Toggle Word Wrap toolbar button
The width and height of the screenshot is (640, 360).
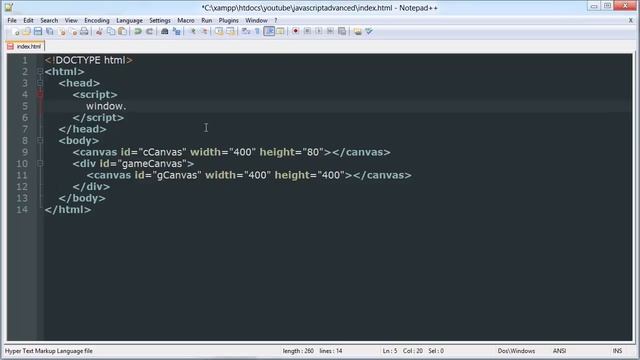click(246, 31)
